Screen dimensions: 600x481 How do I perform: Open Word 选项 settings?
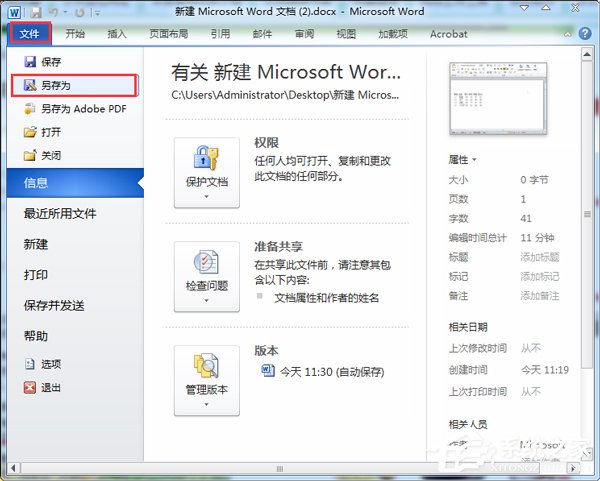42,364
